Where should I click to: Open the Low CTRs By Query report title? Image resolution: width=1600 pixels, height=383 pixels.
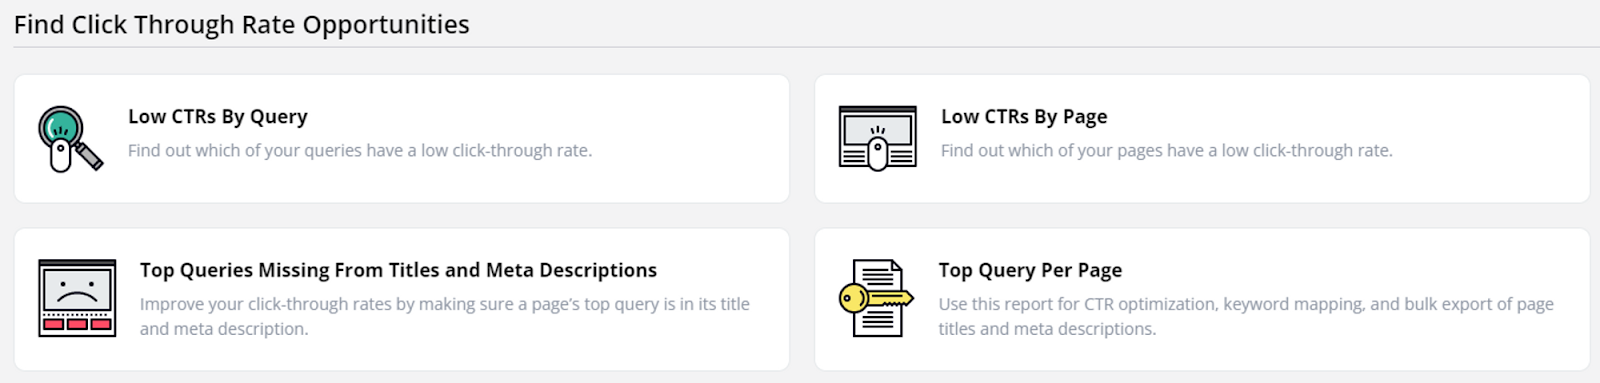coord(218,117)
